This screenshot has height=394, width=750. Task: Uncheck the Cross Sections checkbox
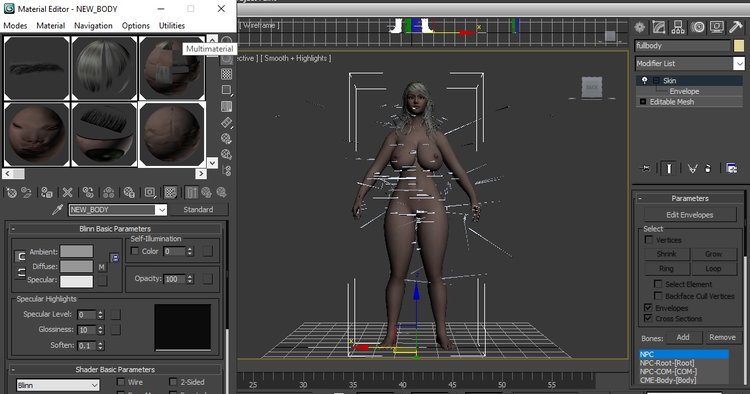click(648, 318)
